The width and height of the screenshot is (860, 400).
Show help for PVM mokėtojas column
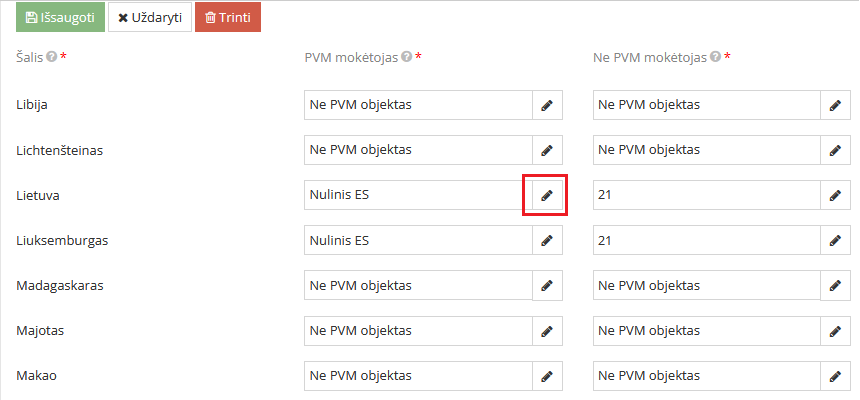pyautogui.click(x=406, y=57)
